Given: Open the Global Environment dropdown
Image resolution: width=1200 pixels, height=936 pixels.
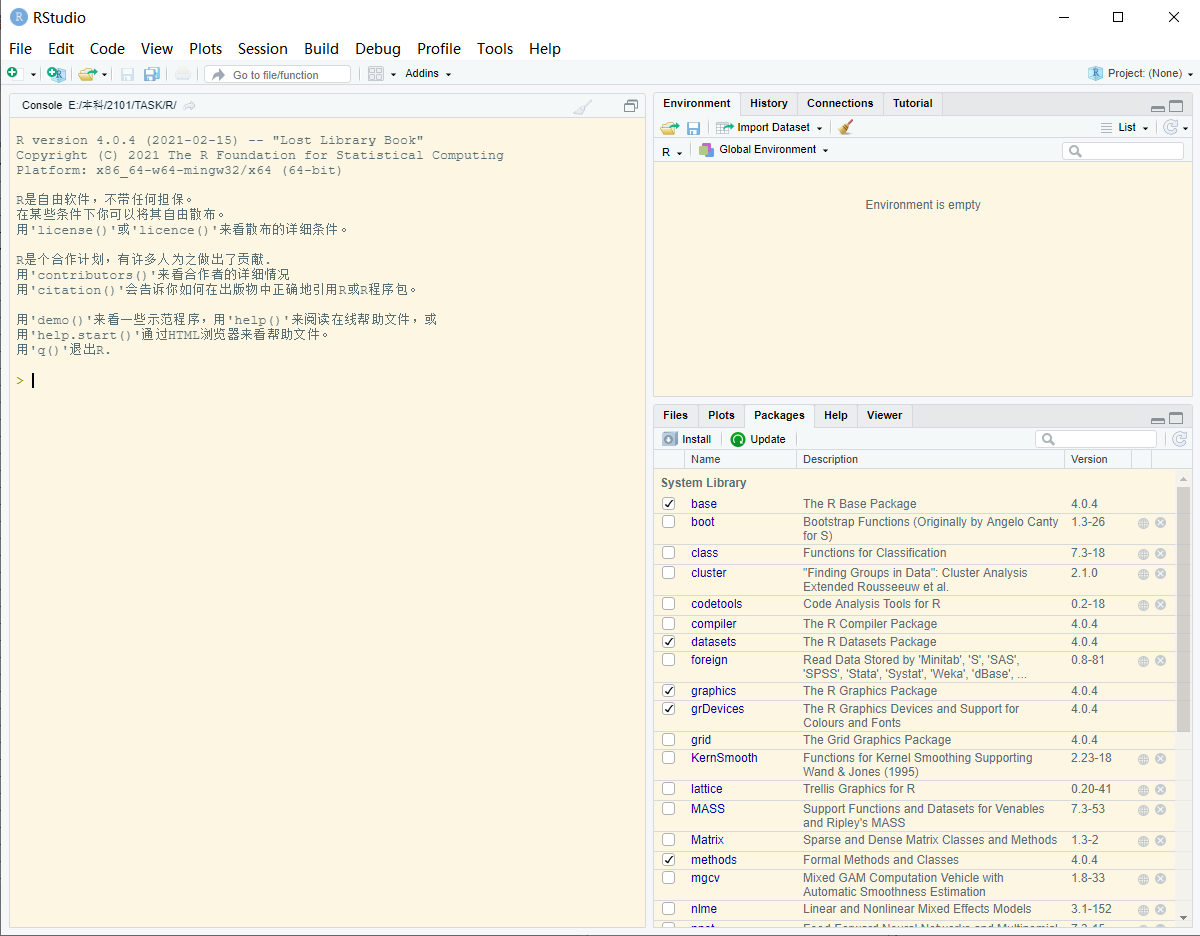Looking at the screenshot, I should [x=766, y=149].
